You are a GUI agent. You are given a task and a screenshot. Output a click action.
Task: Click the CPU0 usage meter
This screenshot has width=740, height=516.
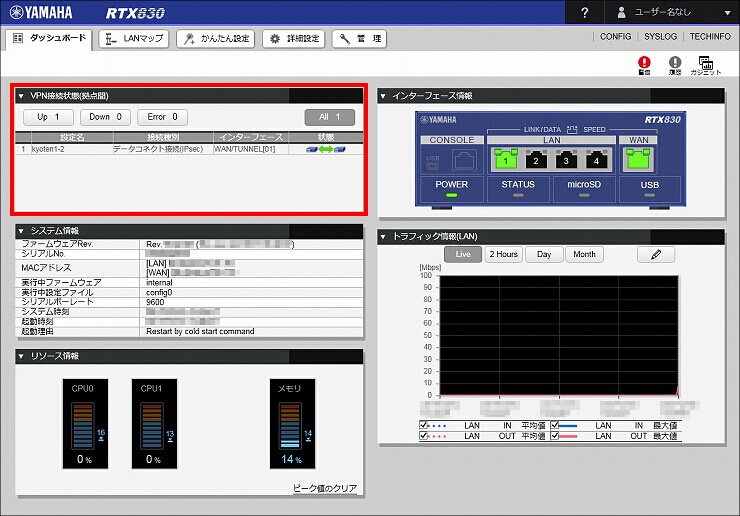point(85,424)
